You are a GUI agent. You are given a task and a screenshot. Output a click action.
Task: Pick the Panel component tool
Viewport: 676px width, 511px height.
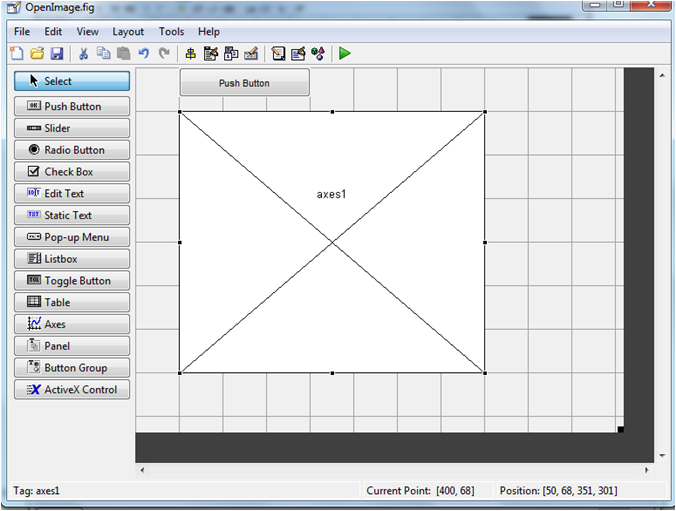[72, 346]
